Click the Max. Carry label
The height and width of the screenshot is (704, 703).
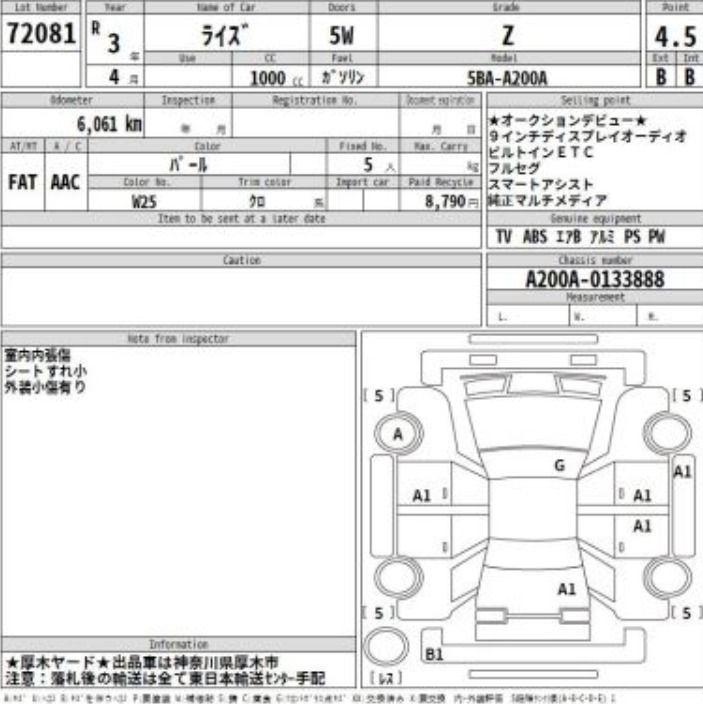click(x=440, y=146)
